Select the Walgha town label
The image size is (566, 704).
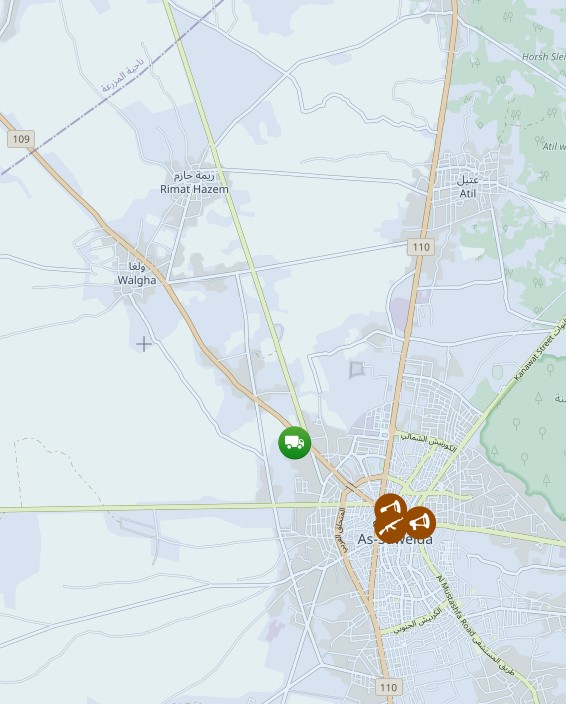(137, 274)
